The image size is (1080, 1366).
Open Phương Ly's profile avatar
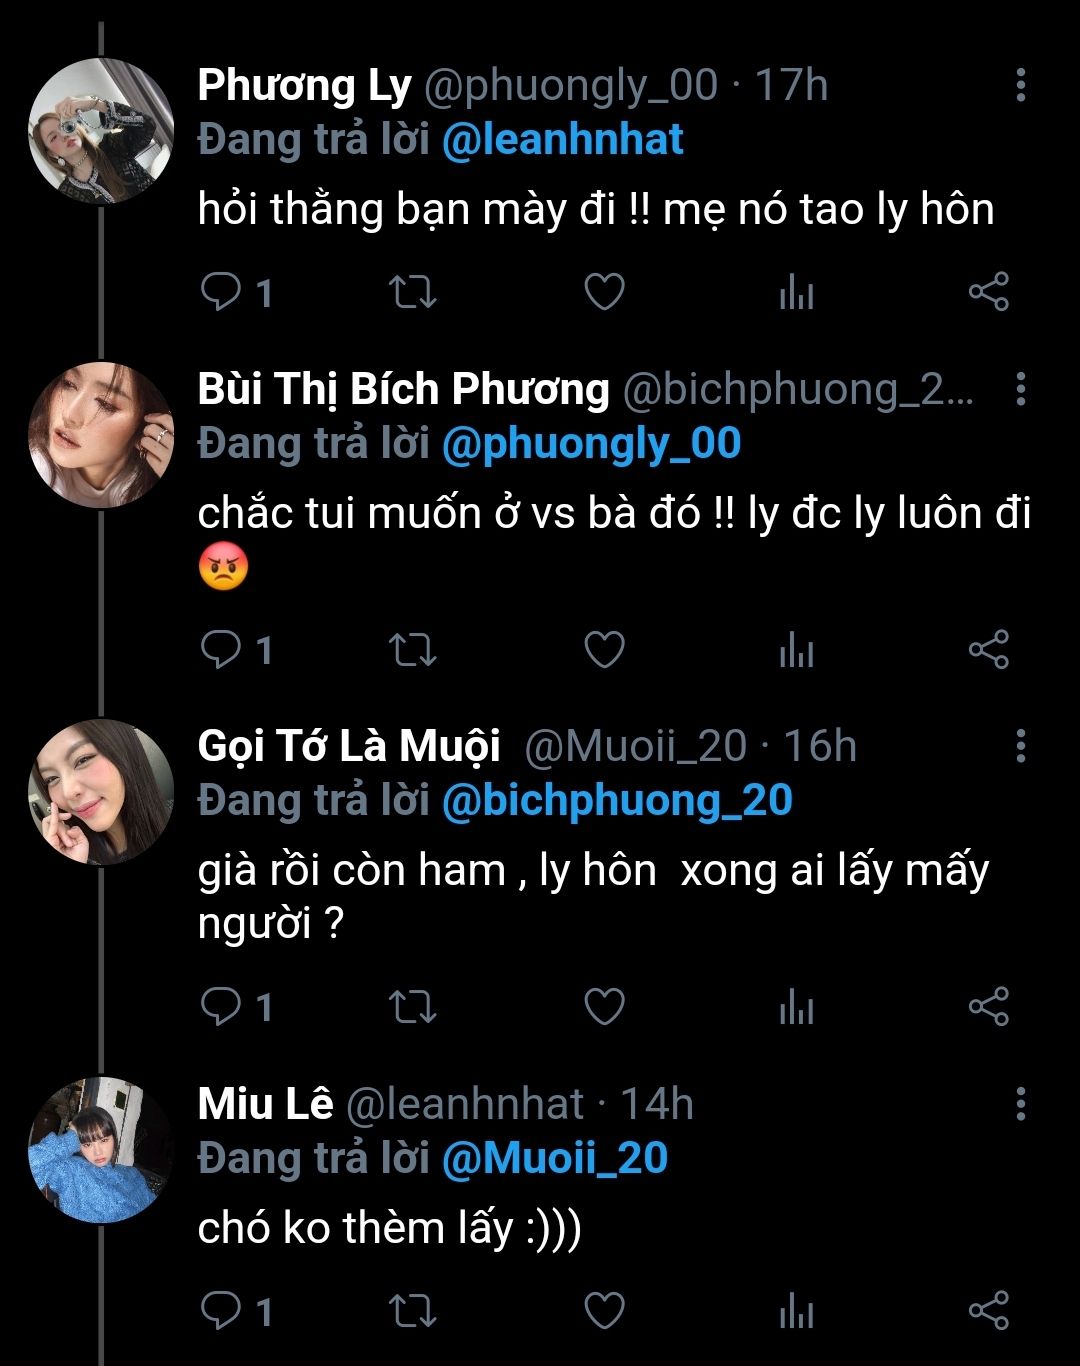[101, 131]
